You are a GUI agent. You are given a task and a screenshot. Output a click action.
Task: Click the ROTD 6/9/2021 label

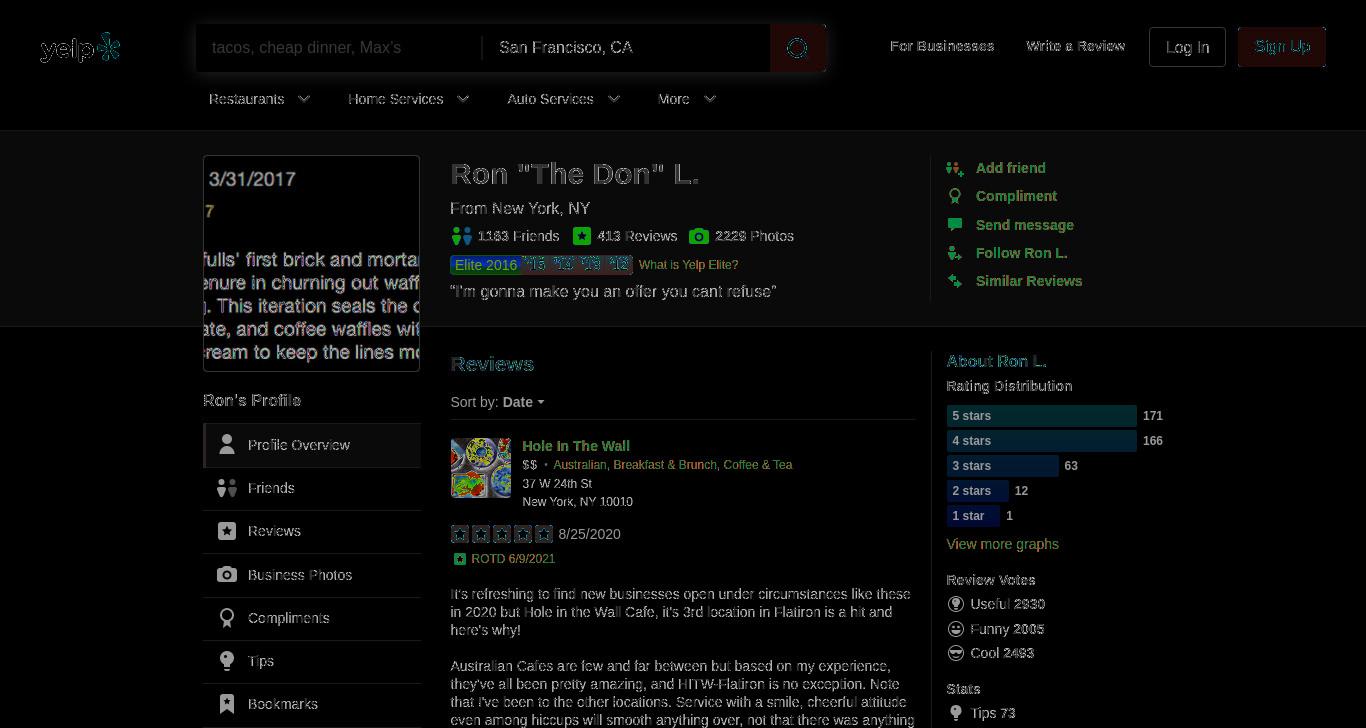(x=513, y=559)
